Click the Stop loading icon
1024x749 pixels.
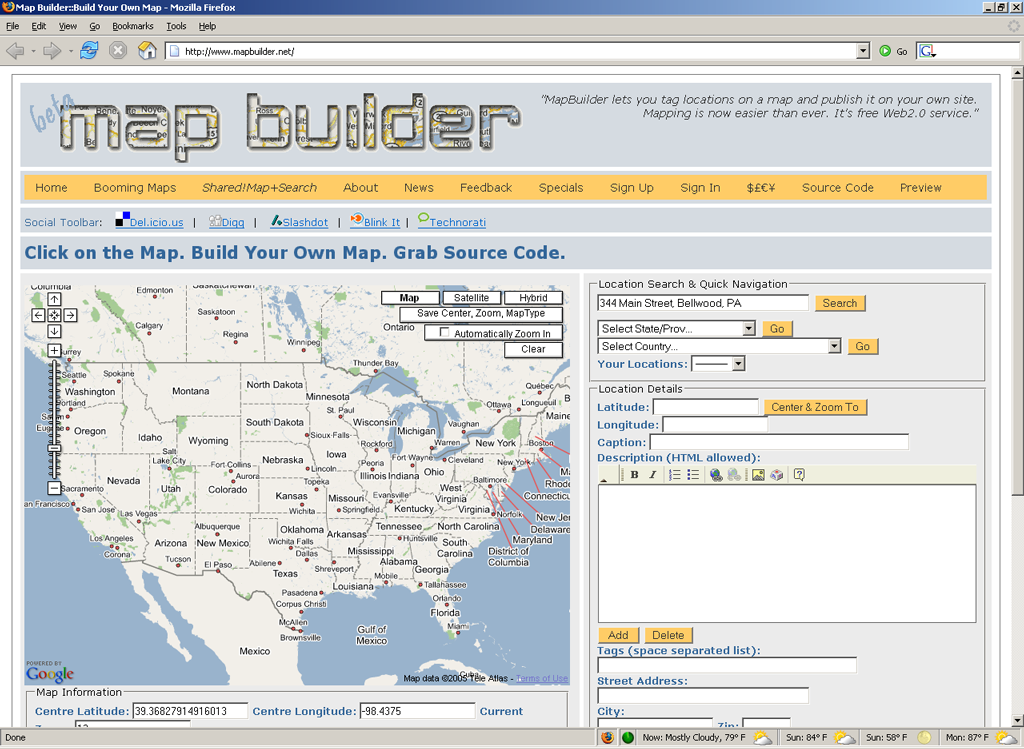(x=118, y=50)
